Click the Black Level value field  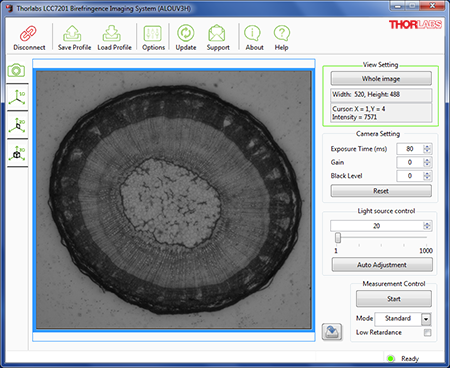point(410,176)
